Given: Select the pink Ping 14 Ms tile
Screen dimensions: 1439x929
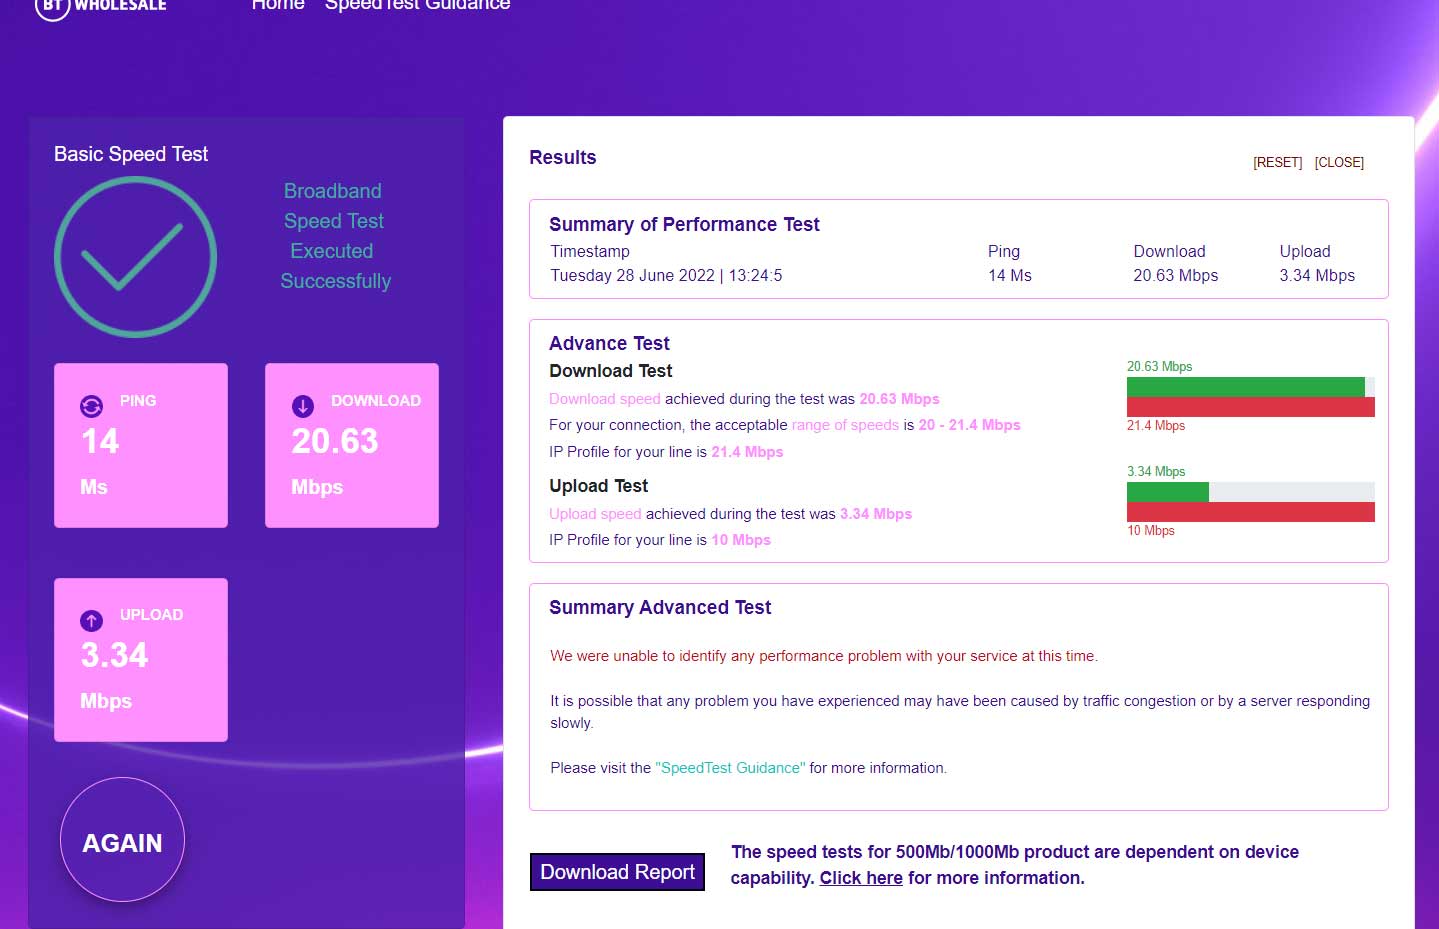Looking at the screenshot, I should pyautogui.click(x=140, y=445).
